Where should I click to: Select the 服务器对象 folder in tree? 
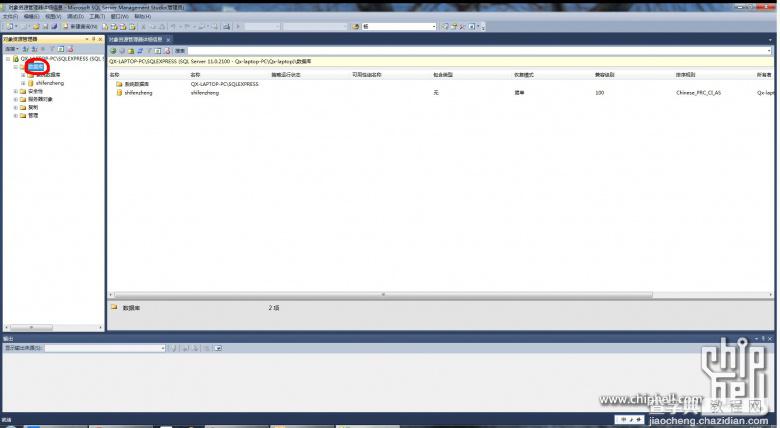coord(40,99)
